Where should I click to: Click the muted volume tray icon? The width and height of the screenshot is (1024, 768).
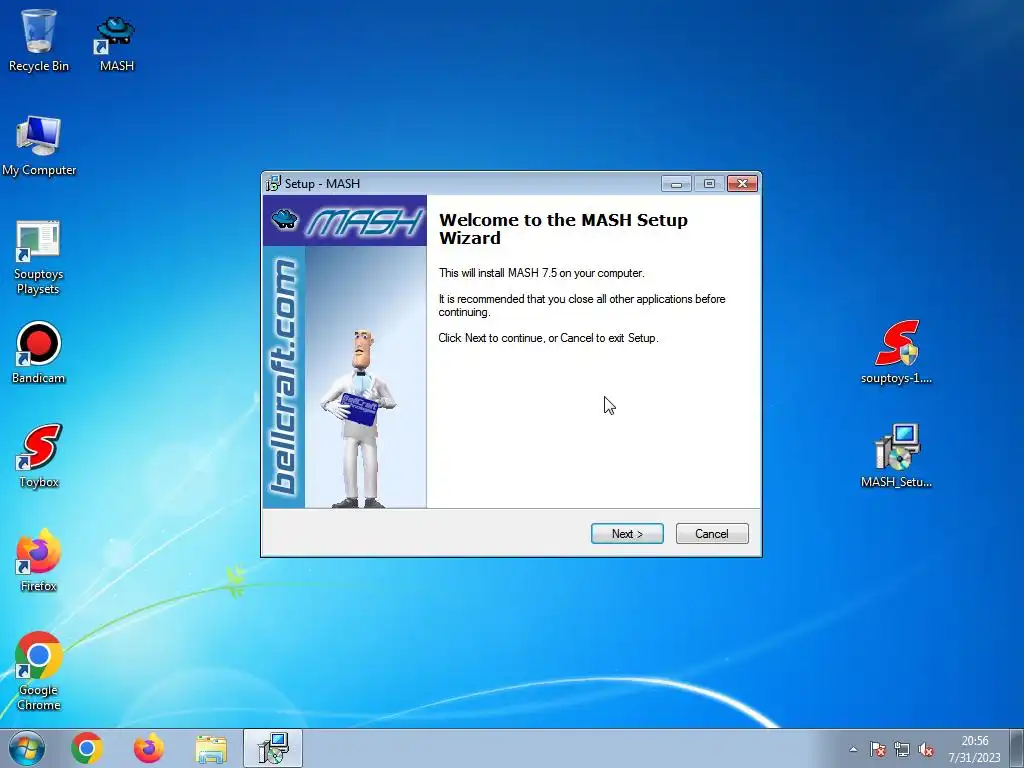point(925,749)
